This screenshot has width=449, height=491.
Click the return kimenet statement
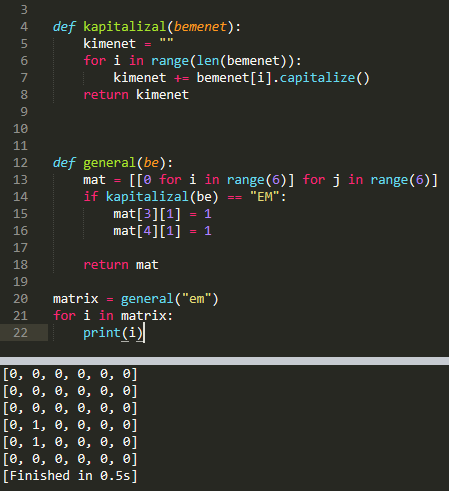click(x=136, y=95)
